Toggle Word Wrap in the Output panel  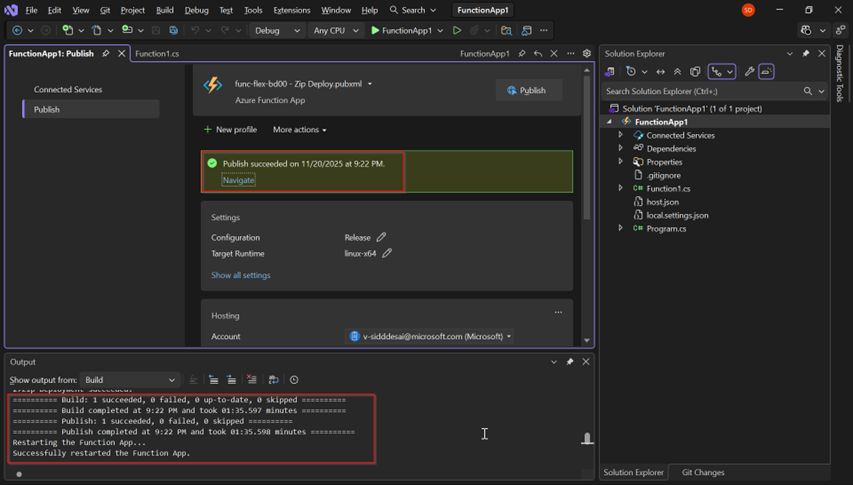pos(273,380)
